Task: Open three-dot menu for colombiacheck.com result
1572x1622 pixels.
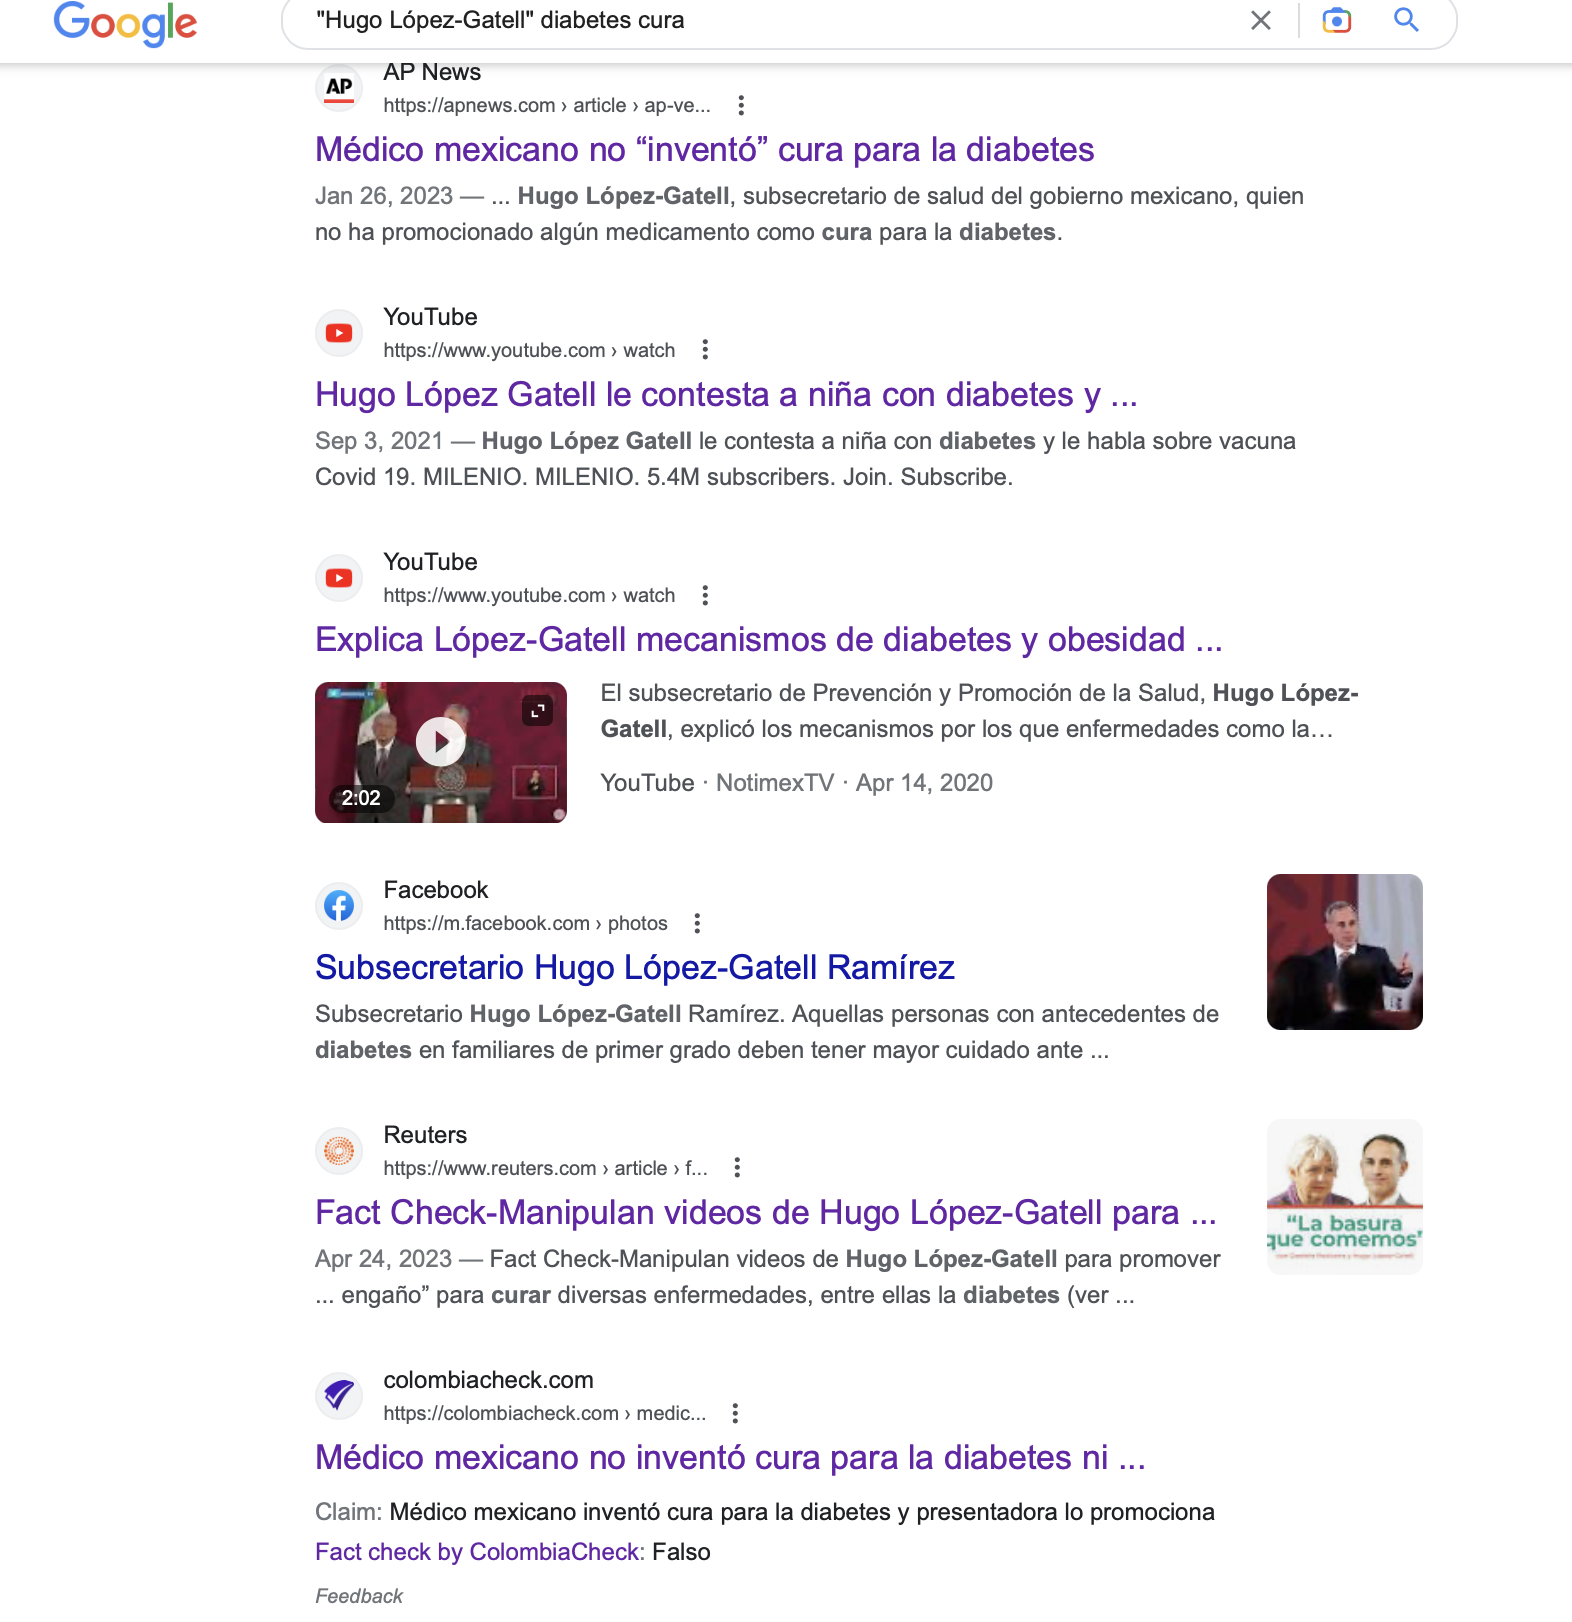Action: click(735, 1413)
